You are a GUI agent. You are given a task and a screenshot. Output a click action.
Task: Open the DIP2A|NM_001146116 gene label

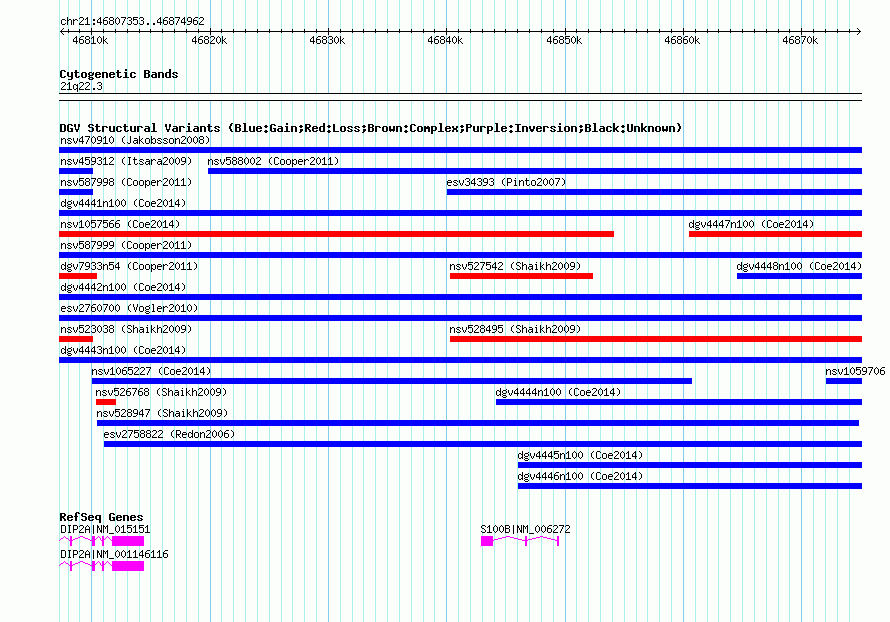pyautogui.click(x=114, y=554)
